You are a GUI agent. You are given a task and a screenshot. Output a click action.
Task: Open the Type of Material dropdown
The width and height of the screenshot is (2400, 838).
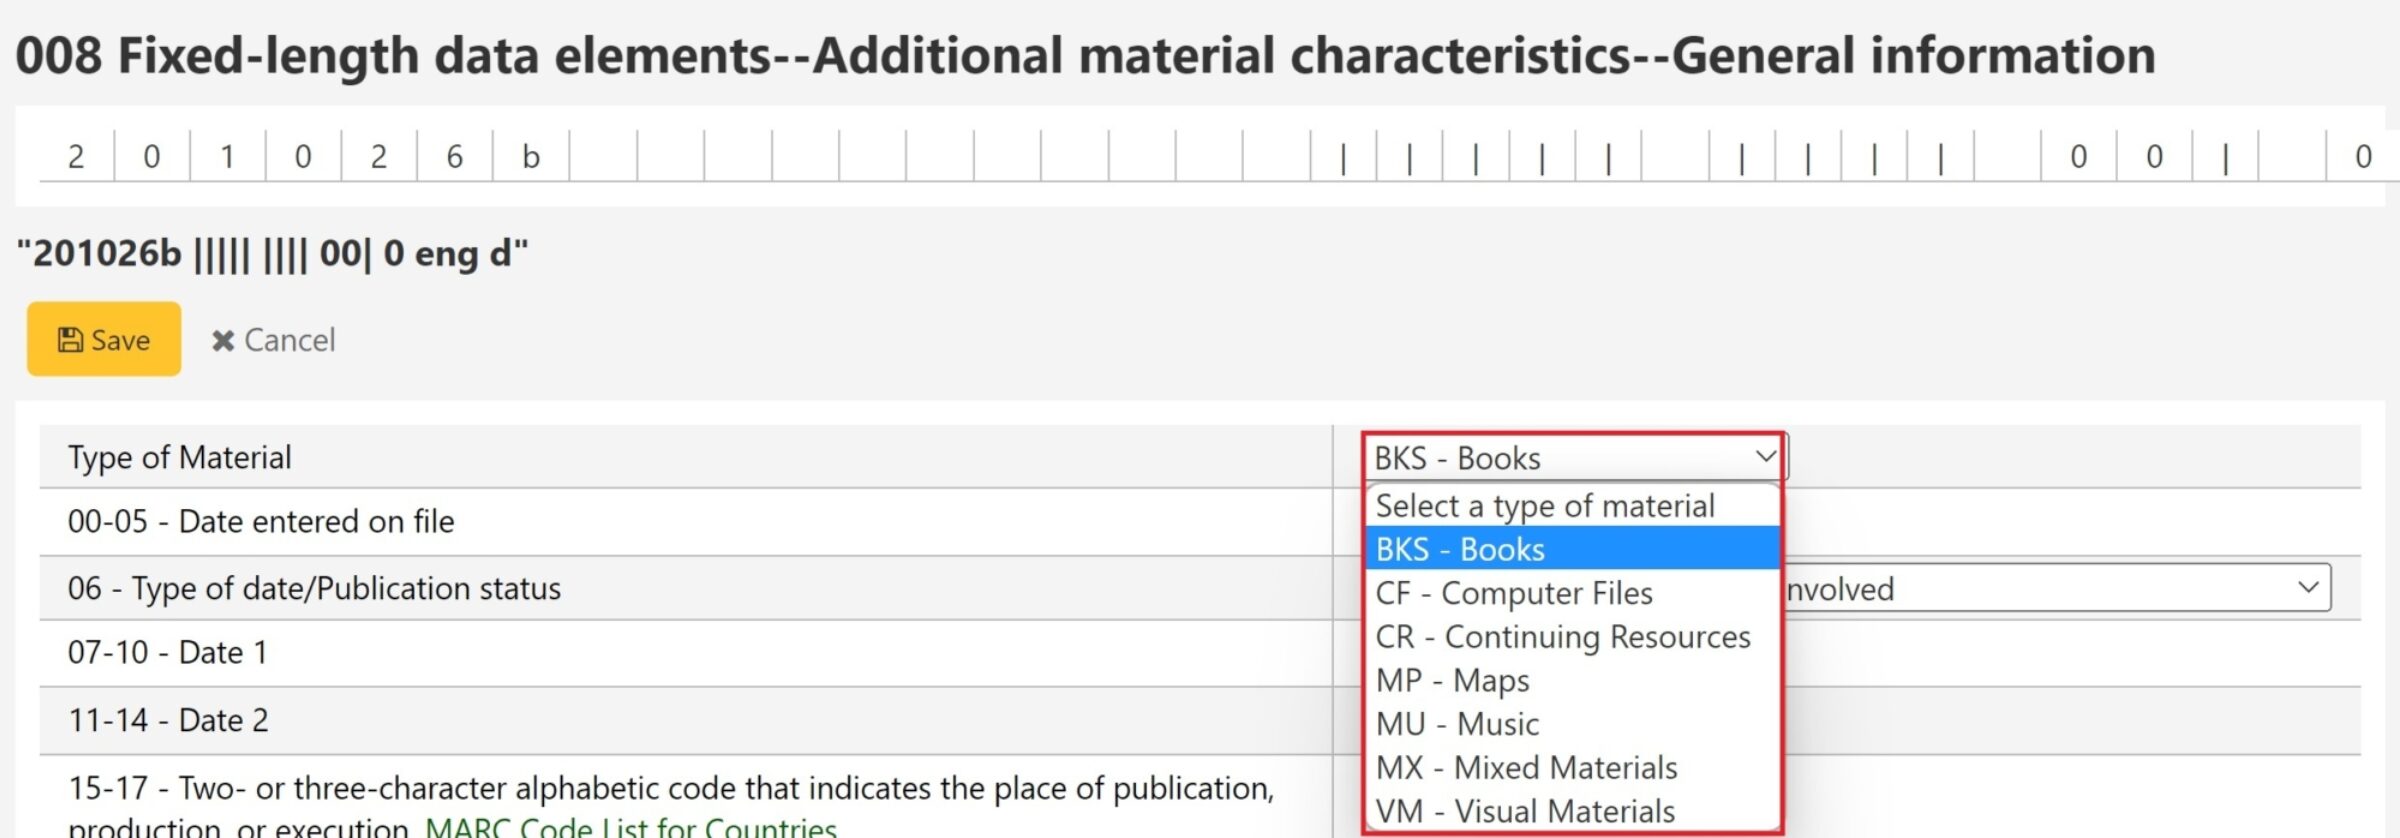pyautogui.click(x=1573, y=458)
